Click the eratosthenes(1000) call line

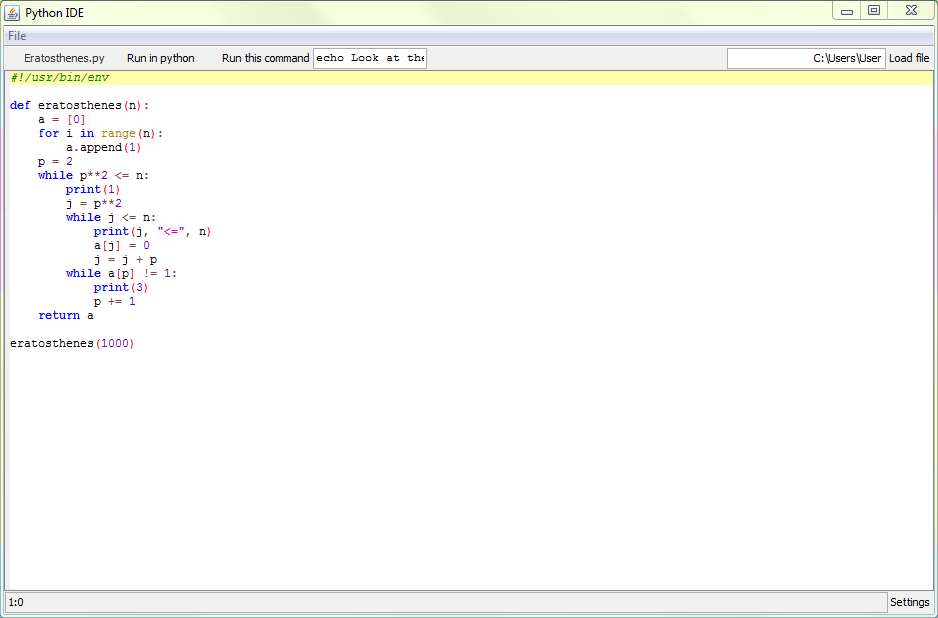[72, 343]
